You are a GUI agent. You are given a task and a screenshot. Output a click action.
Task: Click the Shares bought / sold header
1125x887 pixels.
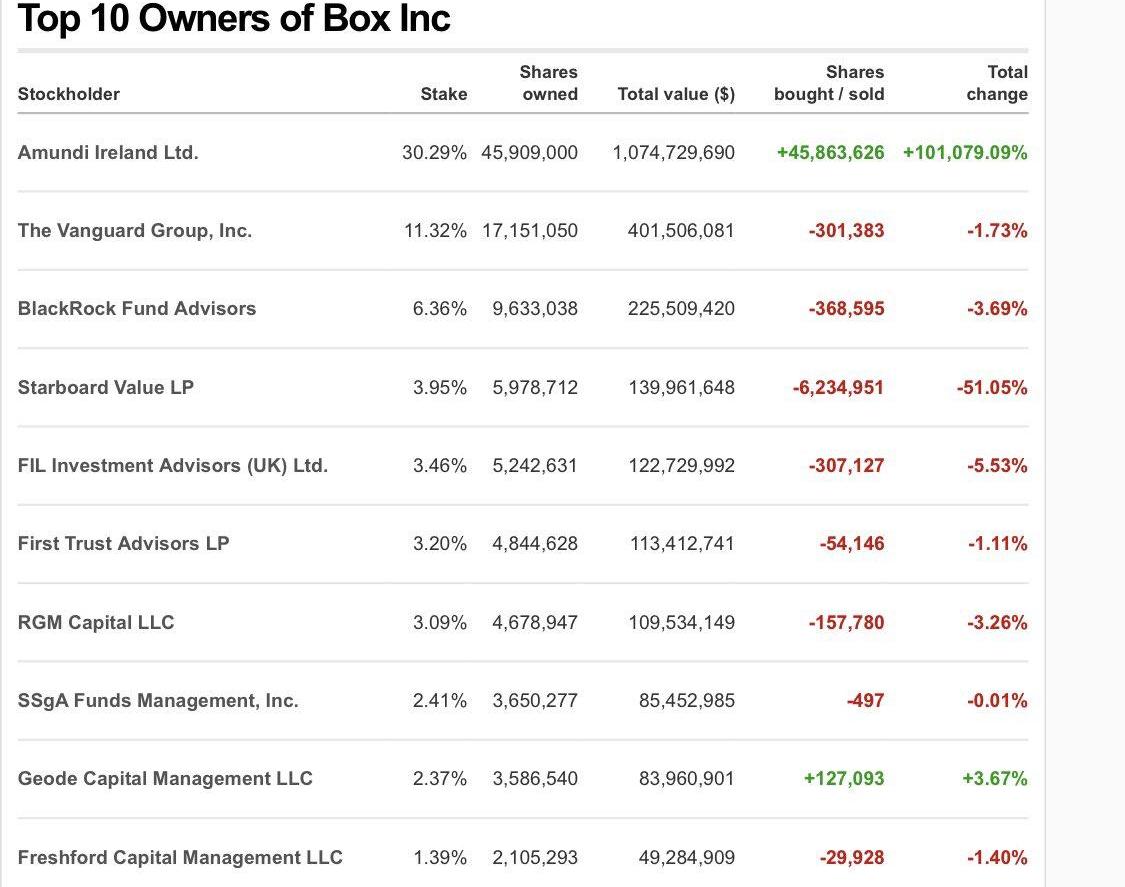pyautogui.click(x=829, y=83)
